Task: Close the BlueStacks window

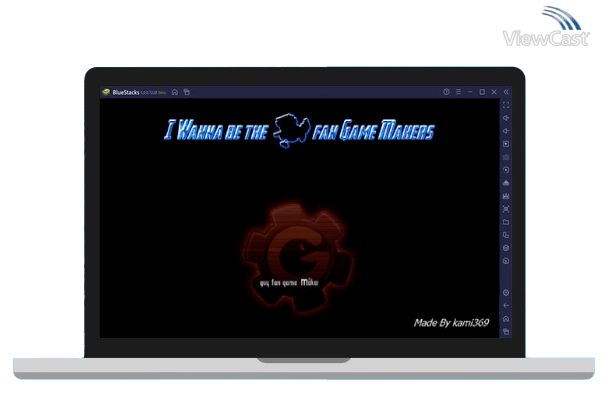Action: pyautogui.click(x=494, y=92)
